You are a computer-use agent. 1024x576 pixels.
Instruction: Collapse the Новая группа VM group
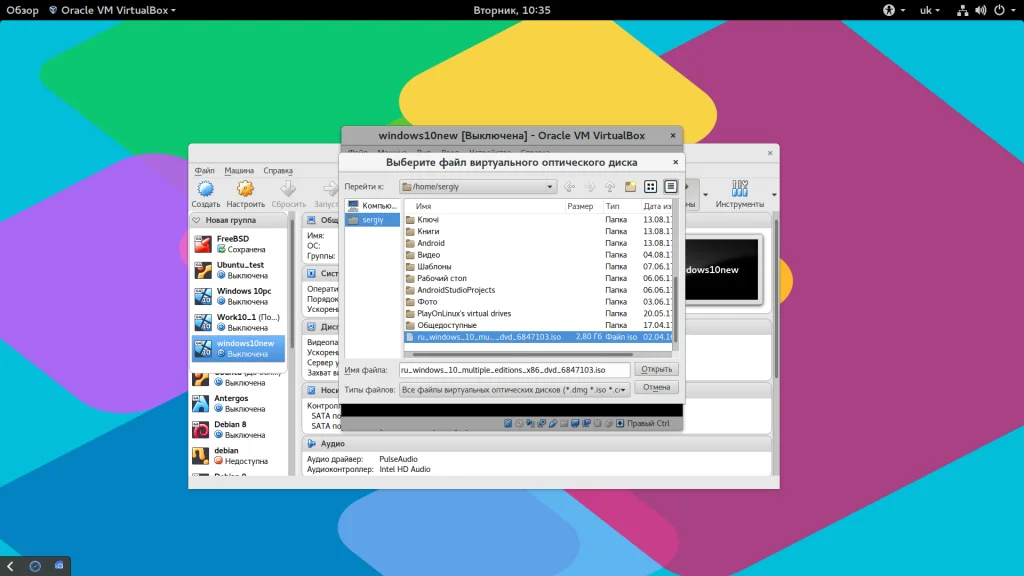197,220
